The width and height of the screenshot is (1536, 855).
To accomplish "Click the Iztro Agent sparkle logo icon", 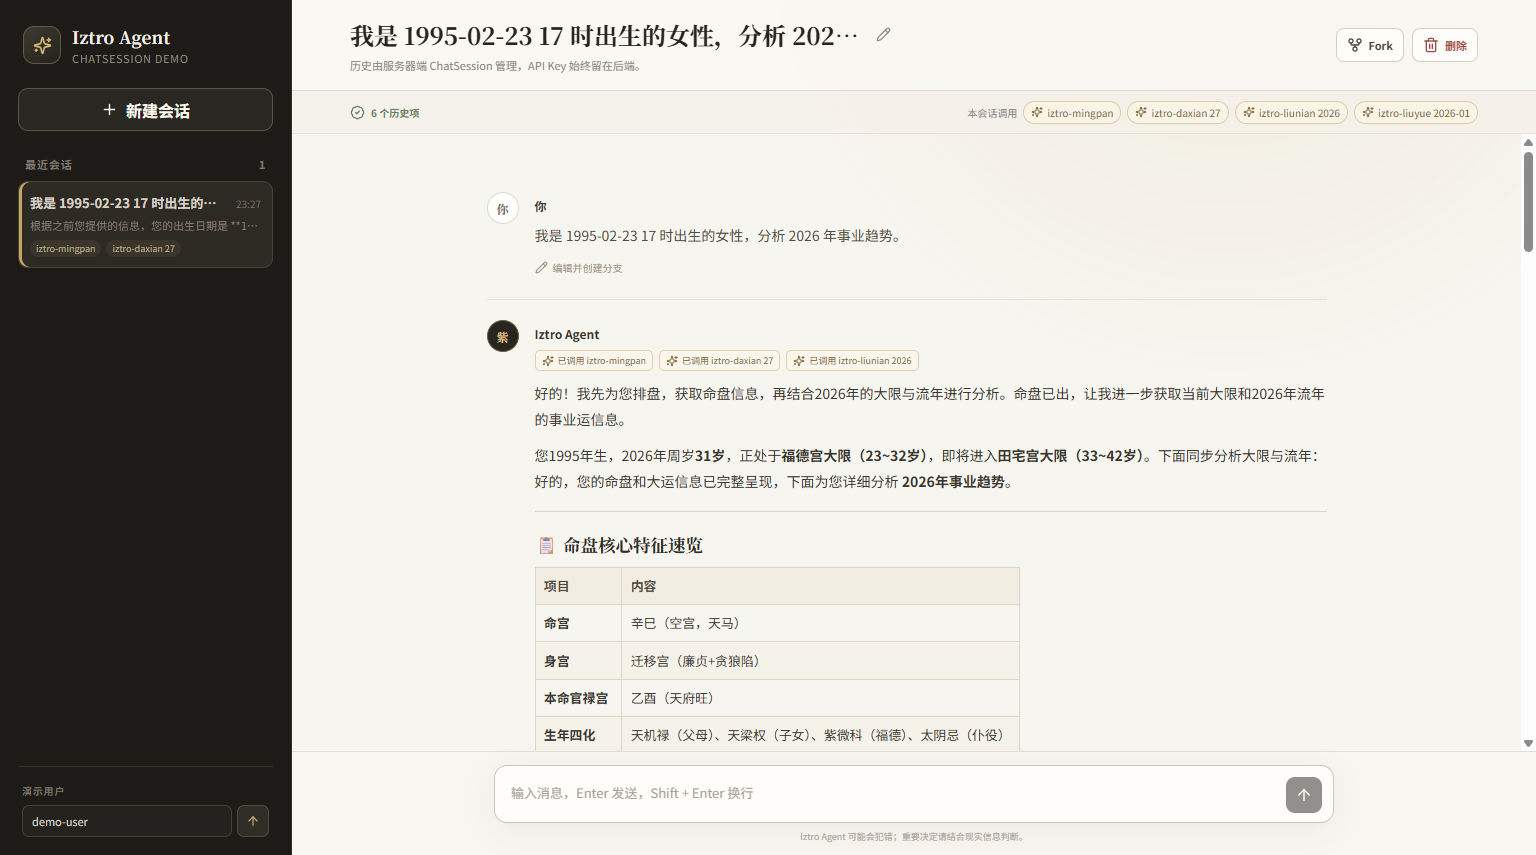I will coord(42,45).
